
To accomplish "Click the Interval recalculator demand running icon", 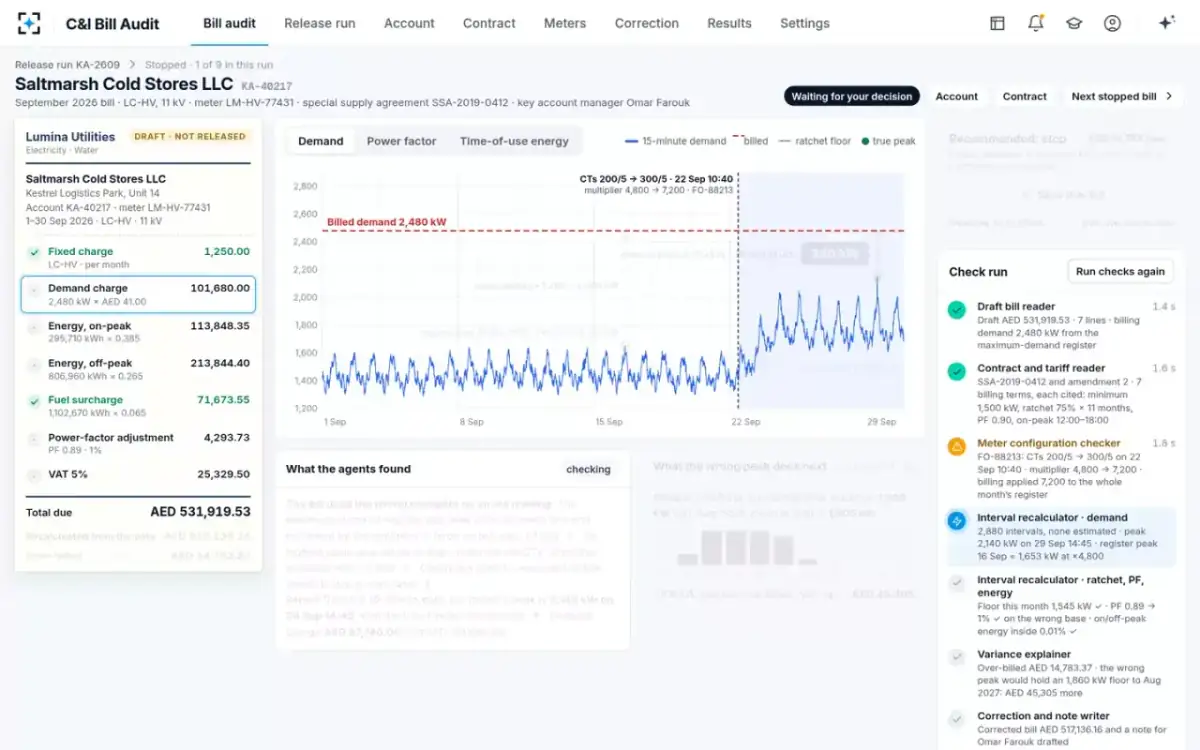I will (957, 521).
